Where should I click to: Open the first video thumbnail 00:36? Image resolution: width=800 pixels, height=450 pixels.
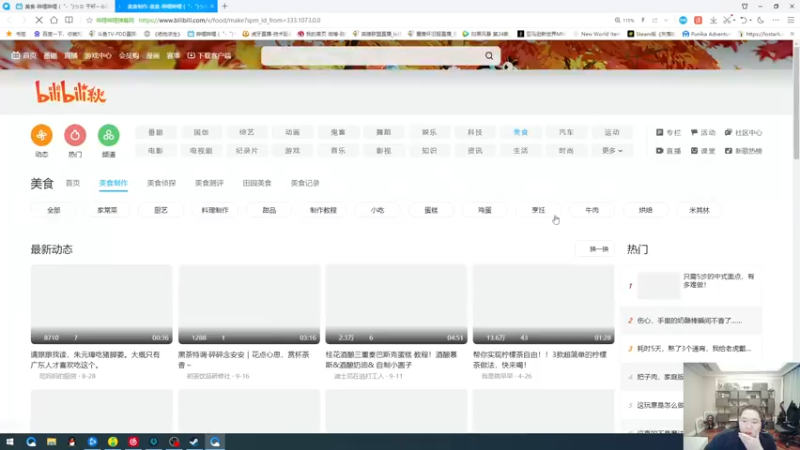coord(102,304)
